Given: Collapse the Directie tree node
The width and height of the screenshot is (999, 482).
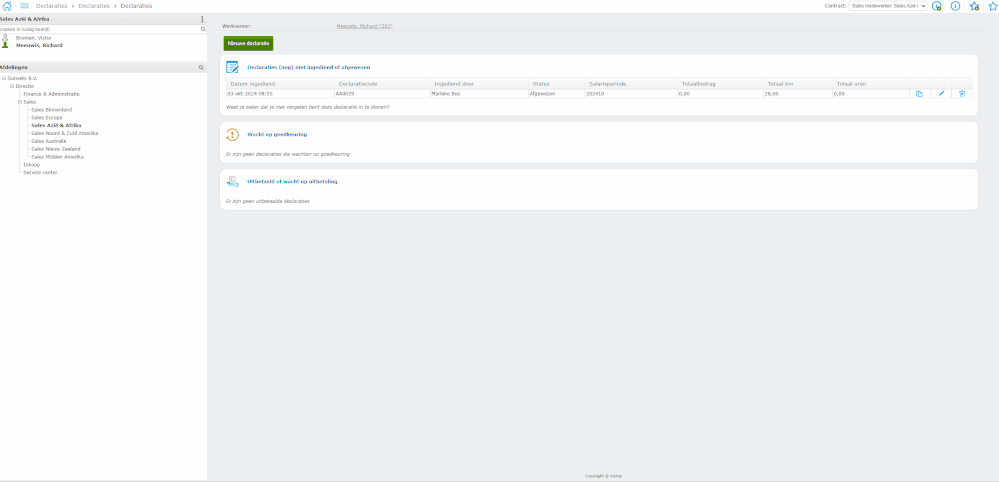Looking at the screenshot, I should (x=11, y=86).
